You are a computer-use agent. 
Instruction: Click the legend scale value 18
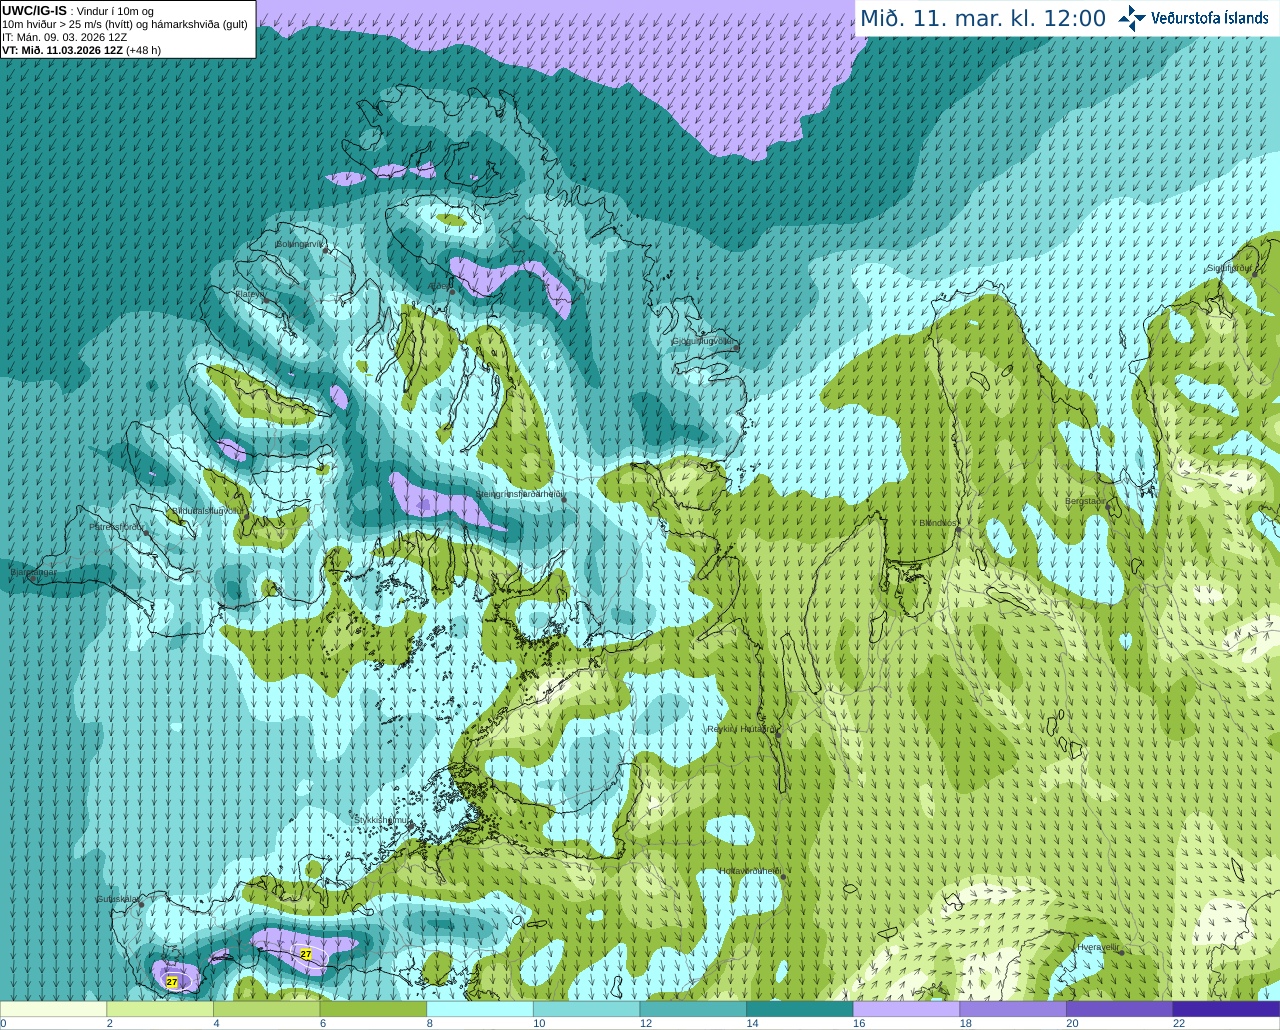[x=965, y=1023]
